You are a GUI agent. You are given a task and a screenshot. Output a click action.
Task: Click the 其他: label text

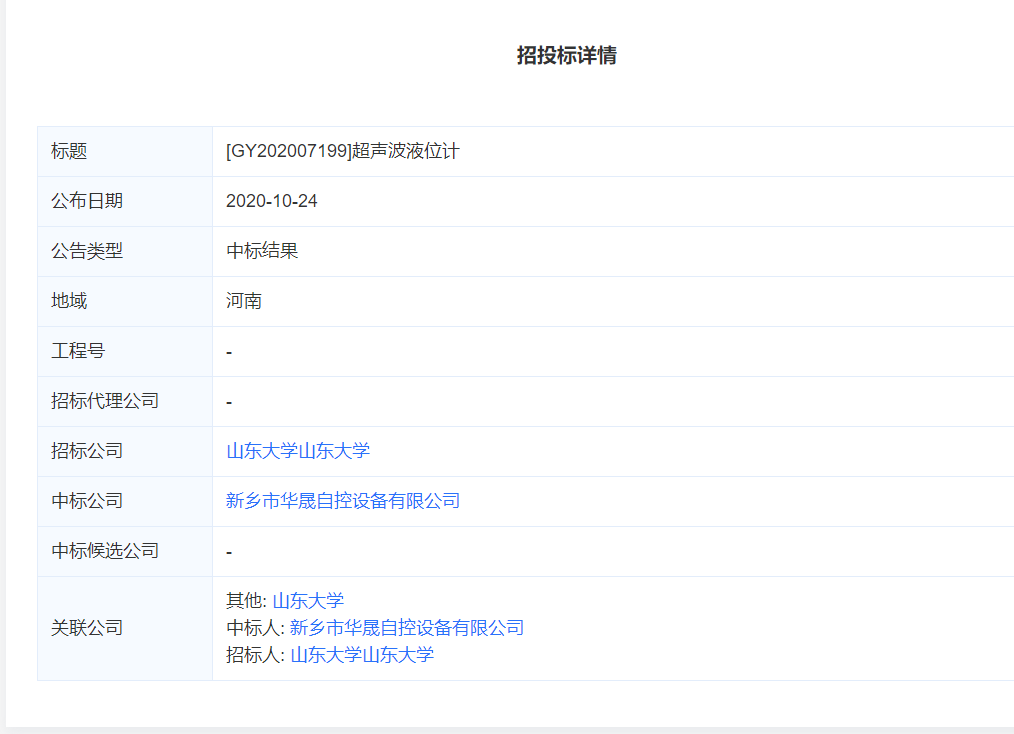tap(246, 601)
